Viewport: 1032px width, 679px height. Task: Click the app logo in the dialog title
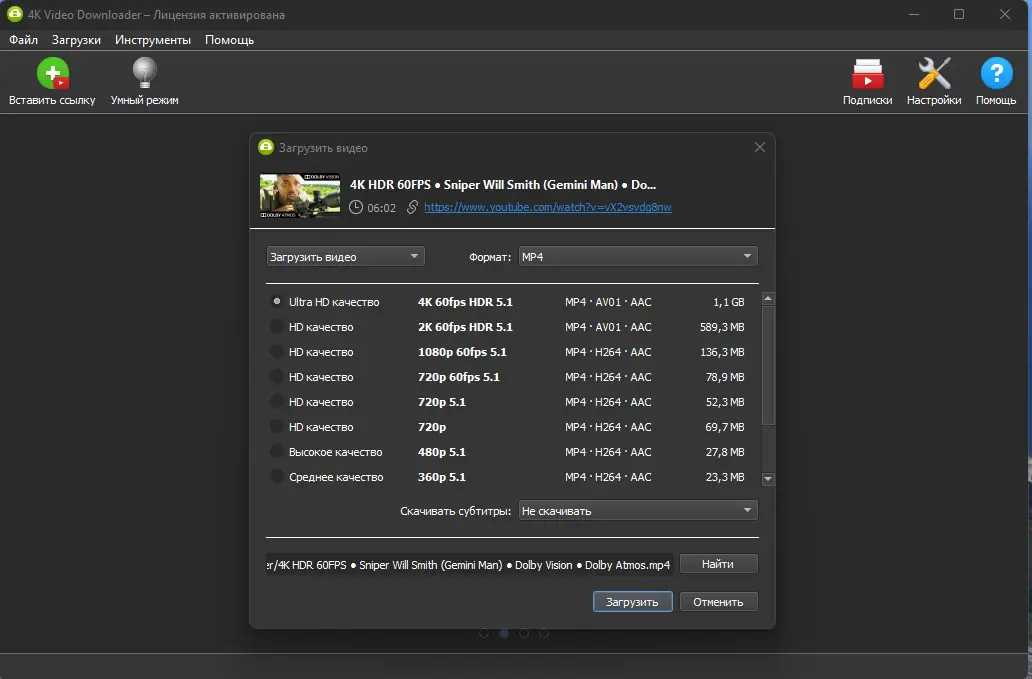point(266,147)
